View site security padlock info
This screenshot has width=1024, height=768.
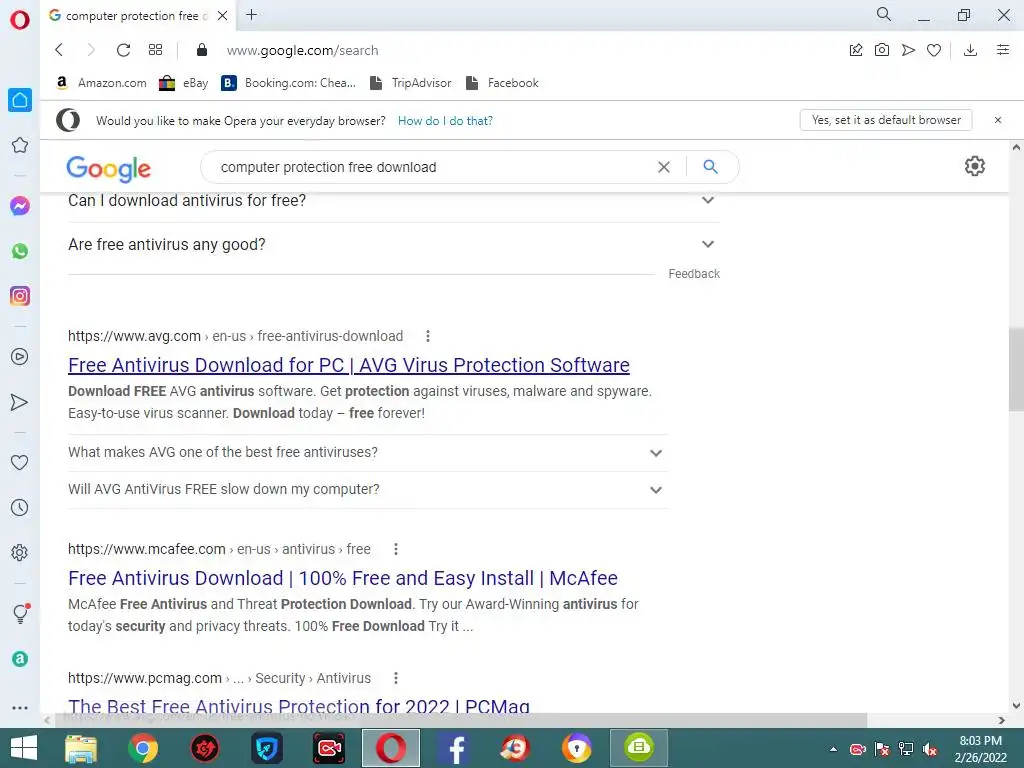click(202, 50)
